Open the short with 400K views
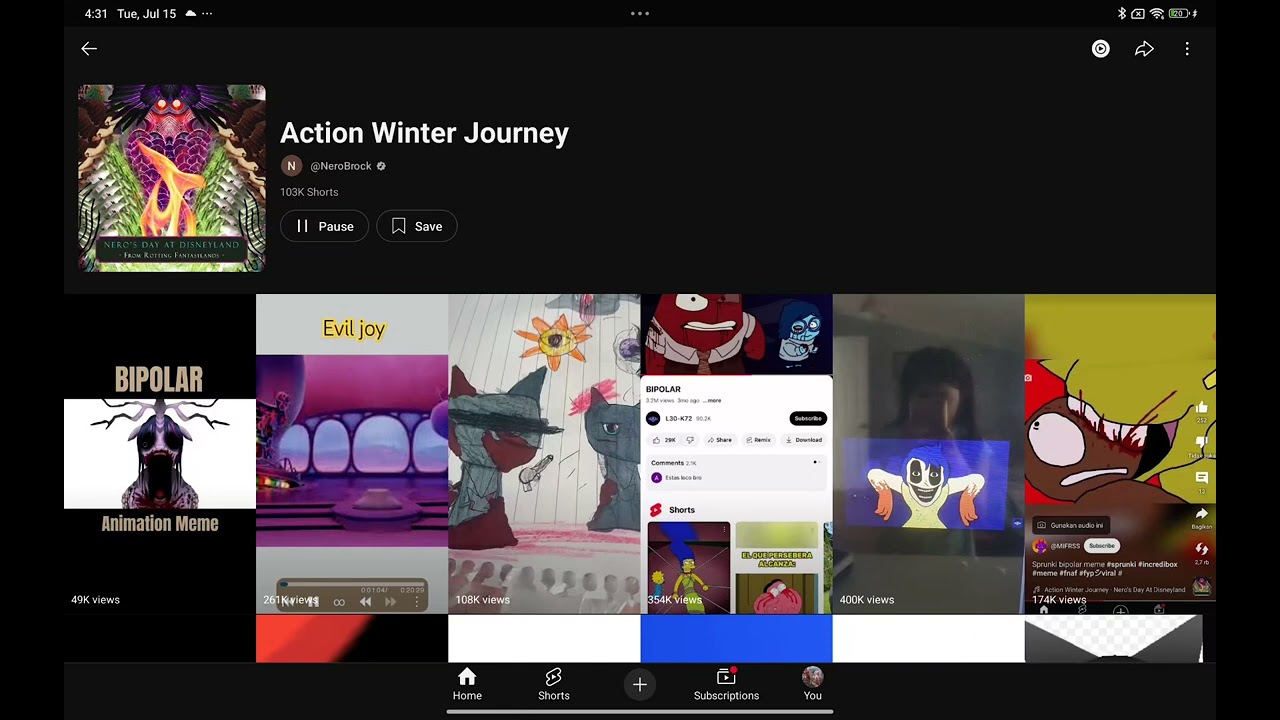The width and height of the screenshot is (1280, 720). [928, 454]
